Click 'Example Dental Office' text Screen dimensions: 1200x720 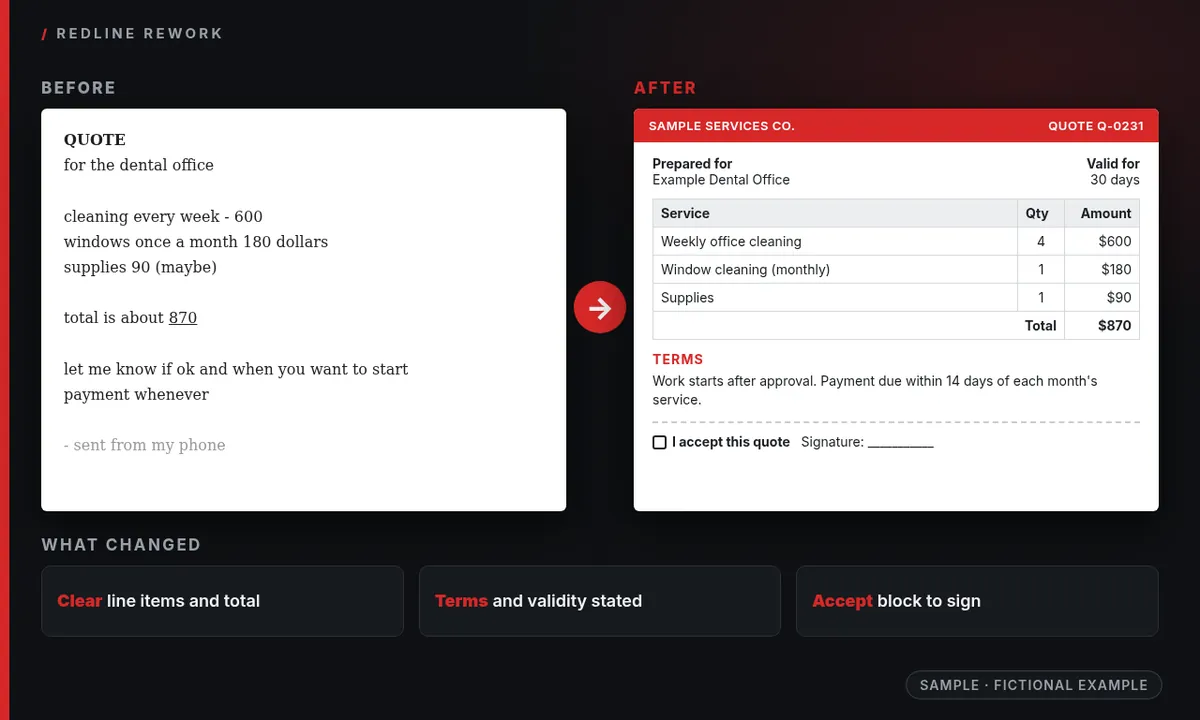pyautogui.click(x=721, y=180)
